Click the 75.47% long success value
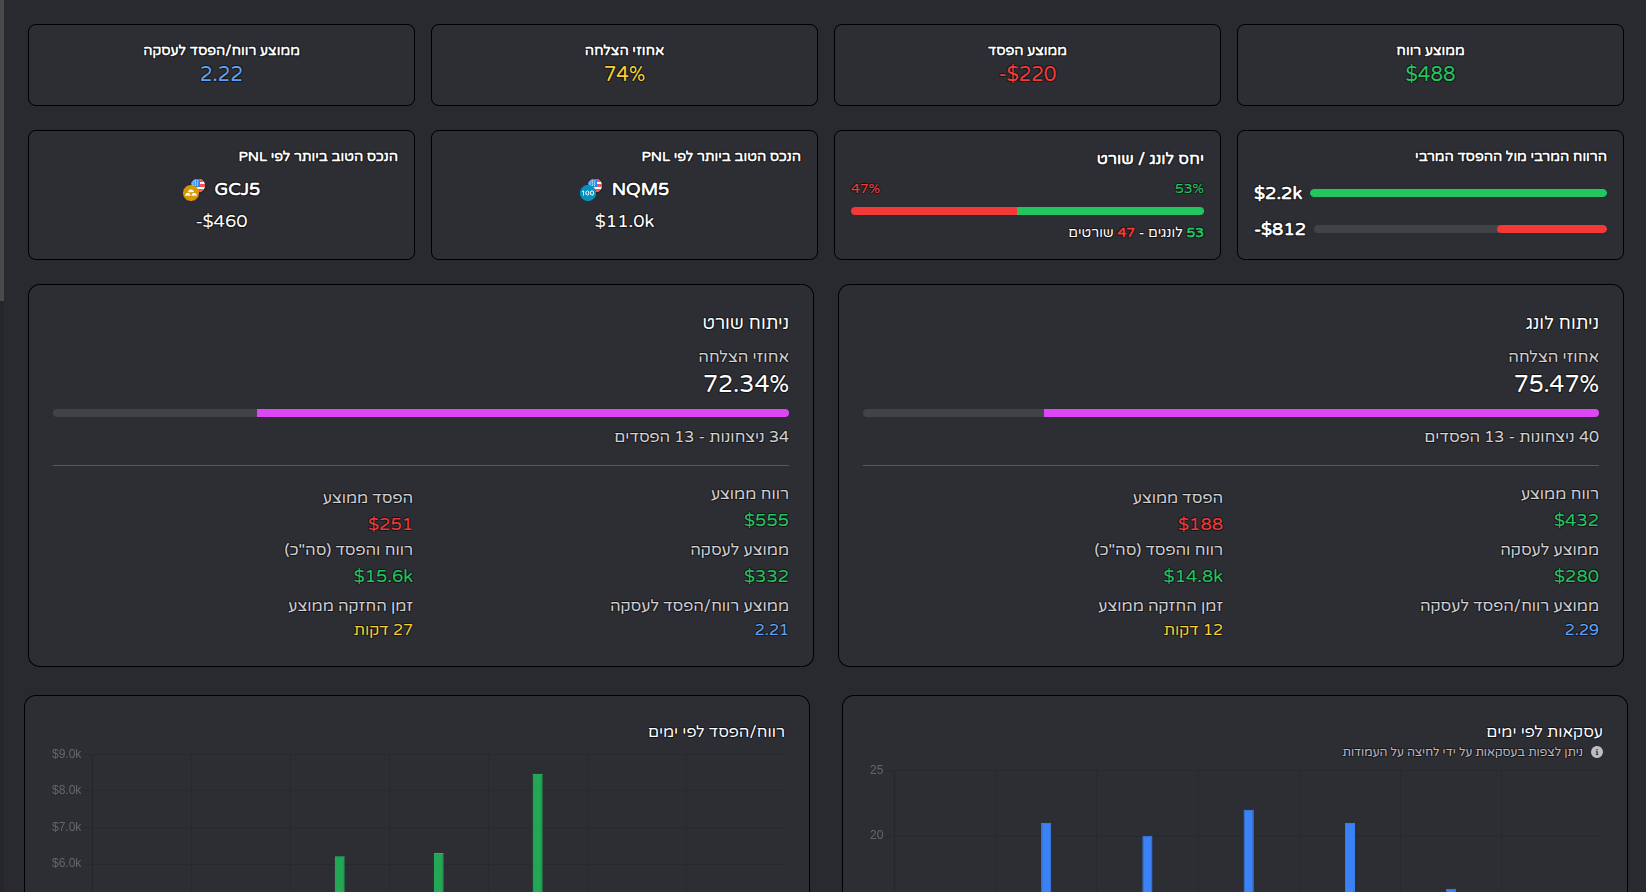The height and width of the screenshot is (892, 1646). (x=1556, y=384)
